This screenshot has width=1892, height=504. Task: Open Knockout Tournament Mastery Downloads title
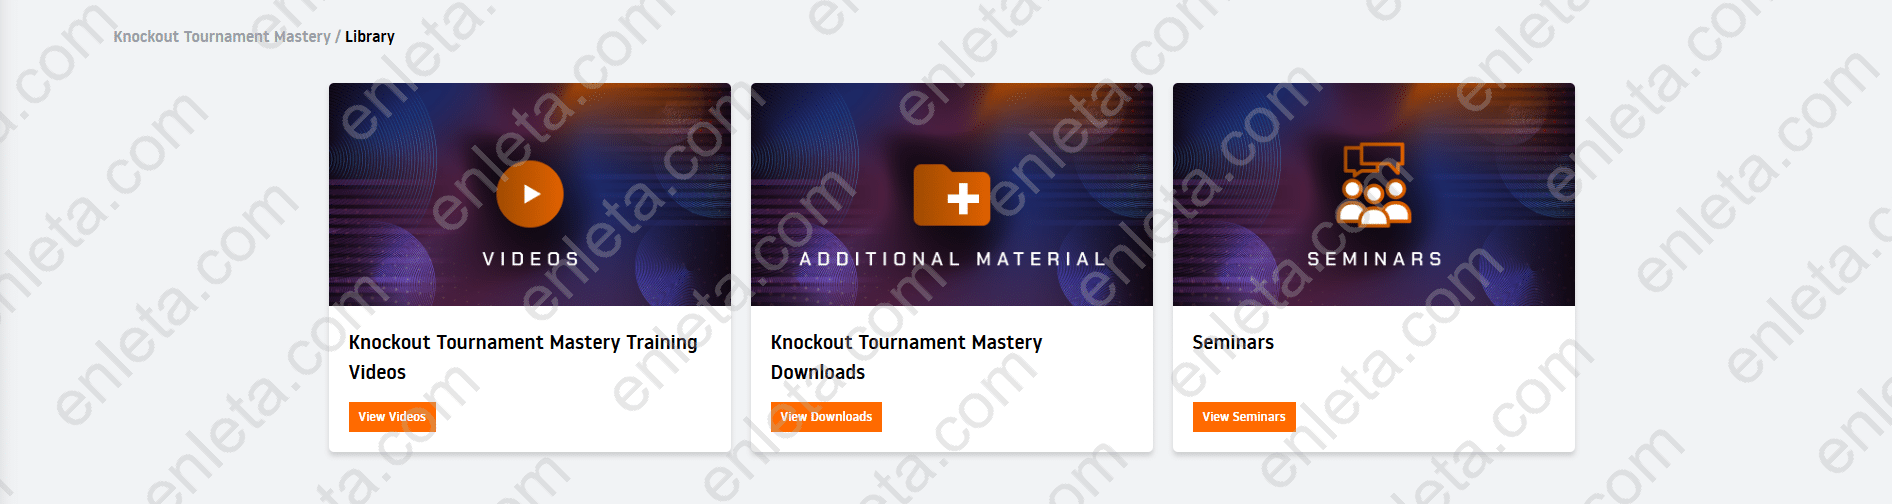906,357
